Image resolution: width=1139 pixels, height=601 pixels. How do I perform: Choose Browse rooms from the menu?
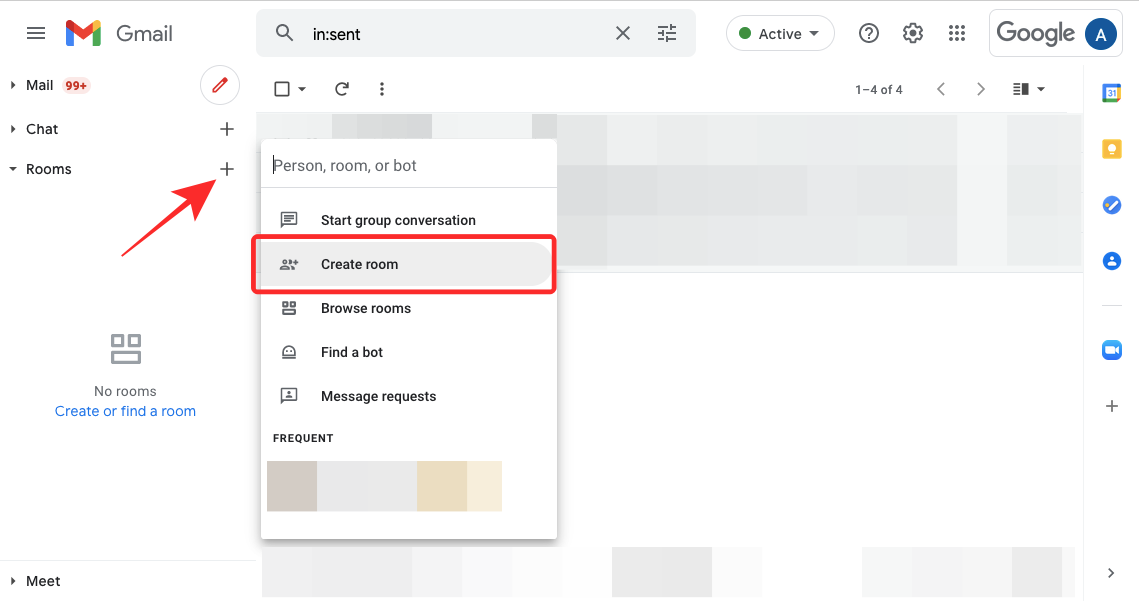tap(365, 308)
